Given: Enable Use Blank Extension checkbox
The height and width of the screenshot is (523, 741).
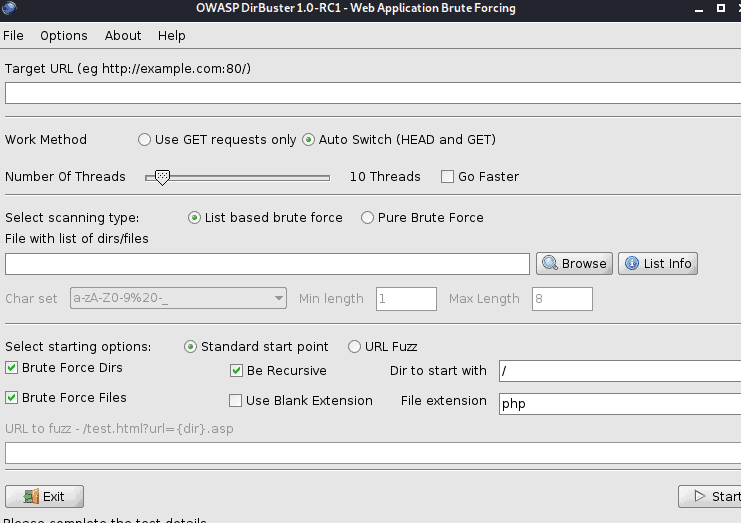Looking at the screenshot, I should (235, 401).
